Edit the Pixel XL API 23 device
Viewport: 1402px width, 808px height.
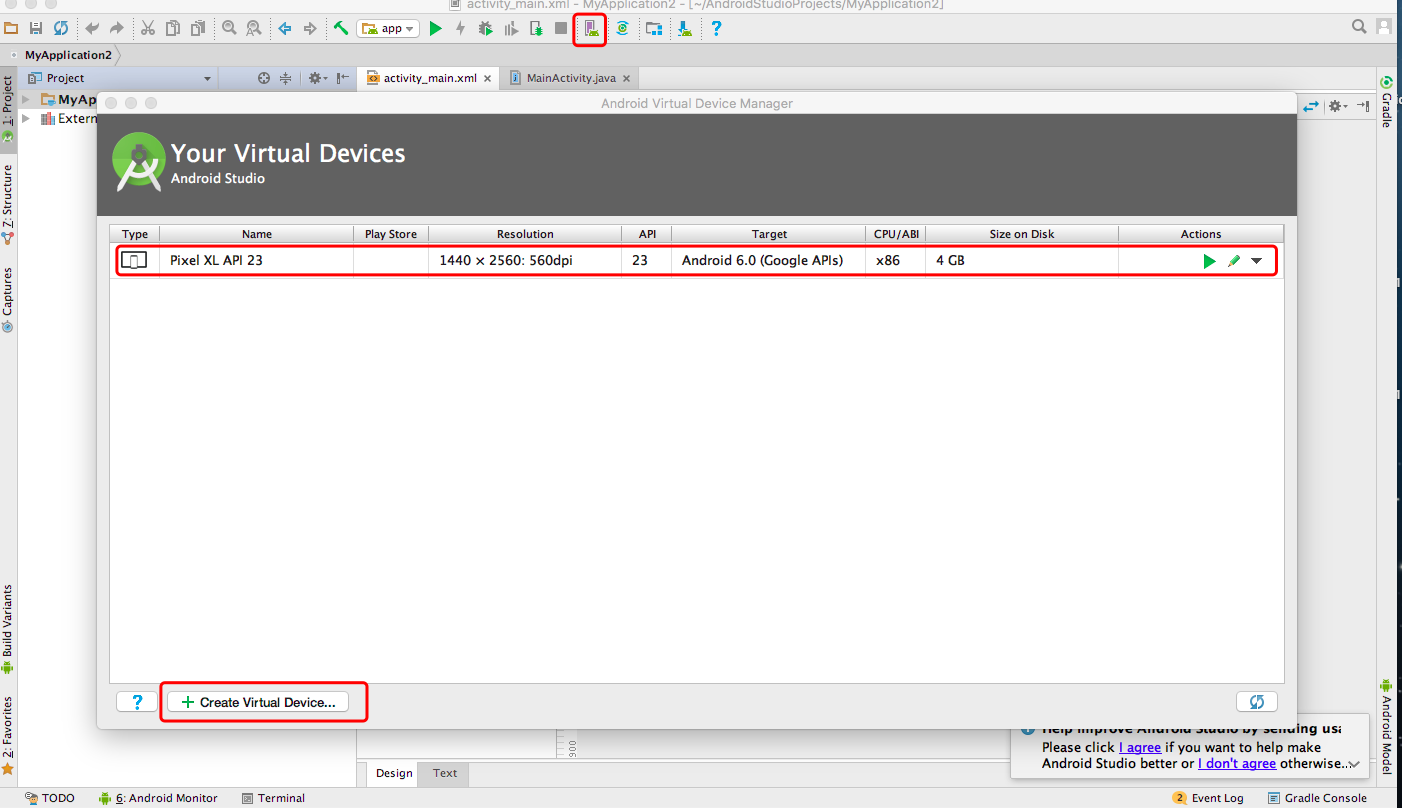pyautogui.click(x=1234, y=261)
